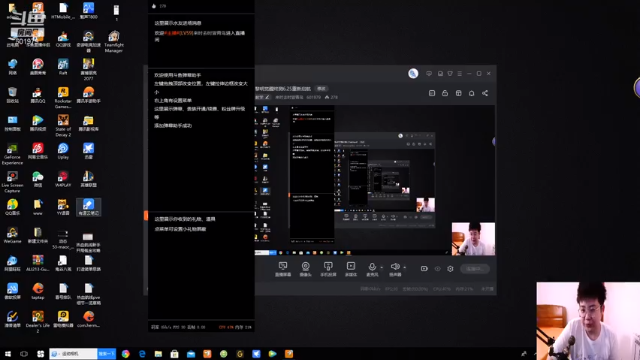This screenshot has height=360, width=640.
Task: Open the hamburger menu in streaming title bar
Action: [x=460, y=73]
